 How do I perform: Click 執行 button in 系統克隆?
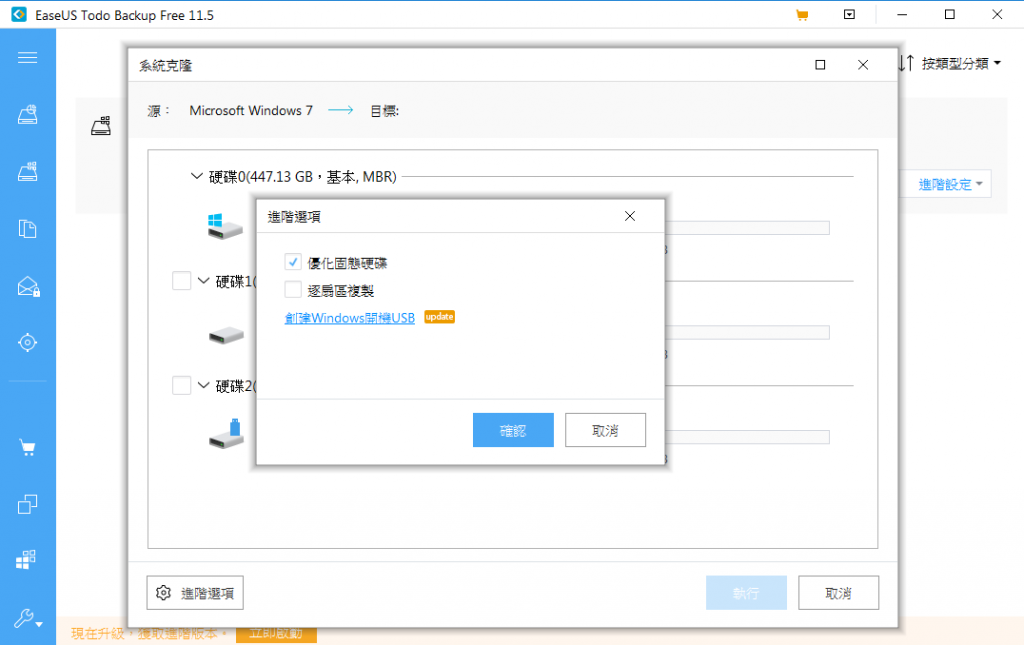[x=746, y=593]
